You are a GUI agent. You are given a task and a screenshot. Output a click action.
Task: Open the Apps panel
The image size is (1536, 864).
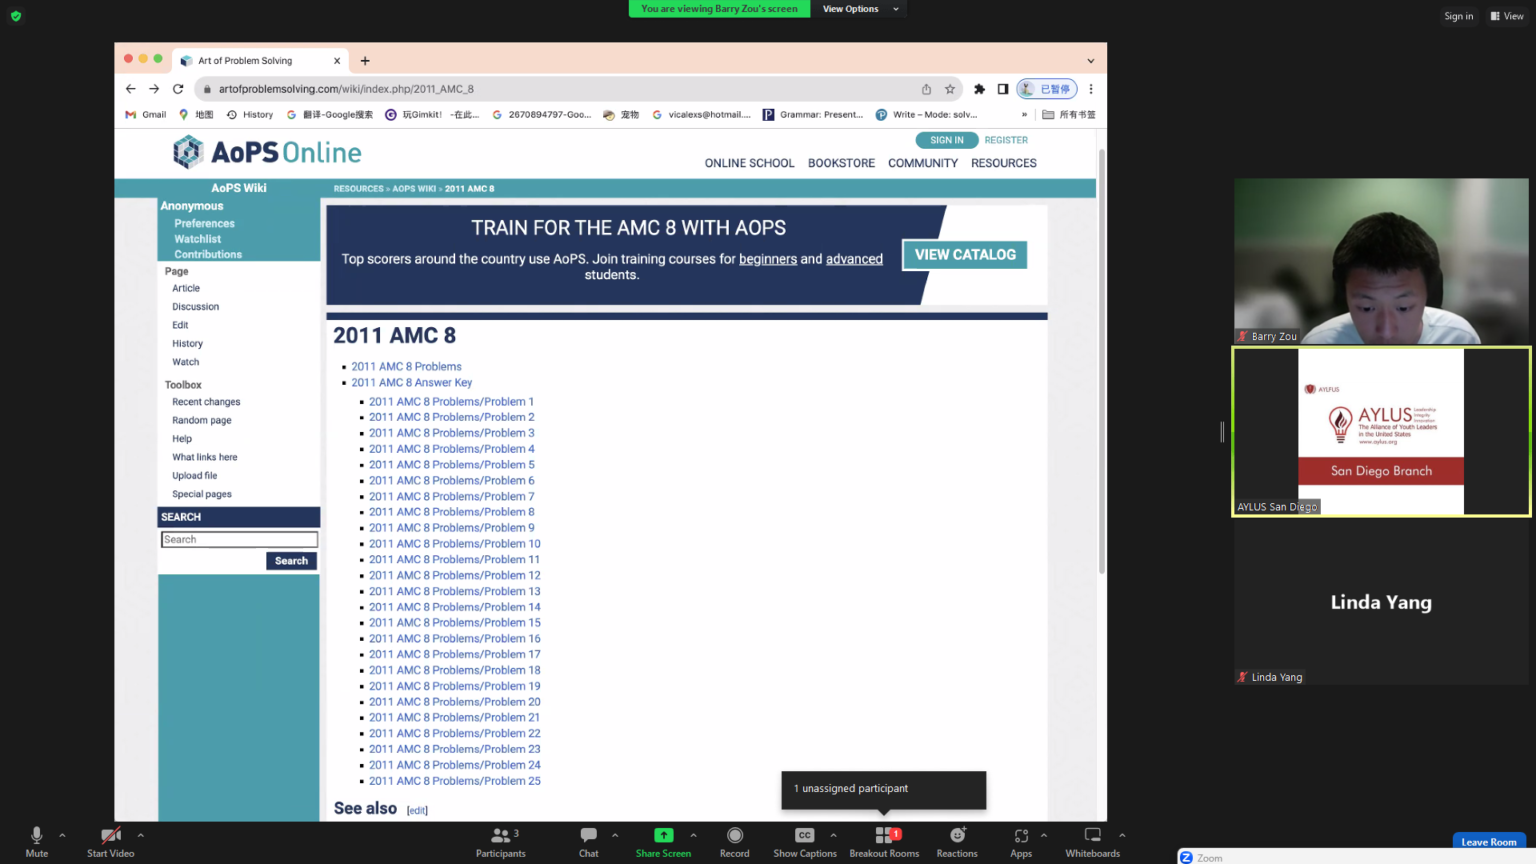tap(1021, 842)
